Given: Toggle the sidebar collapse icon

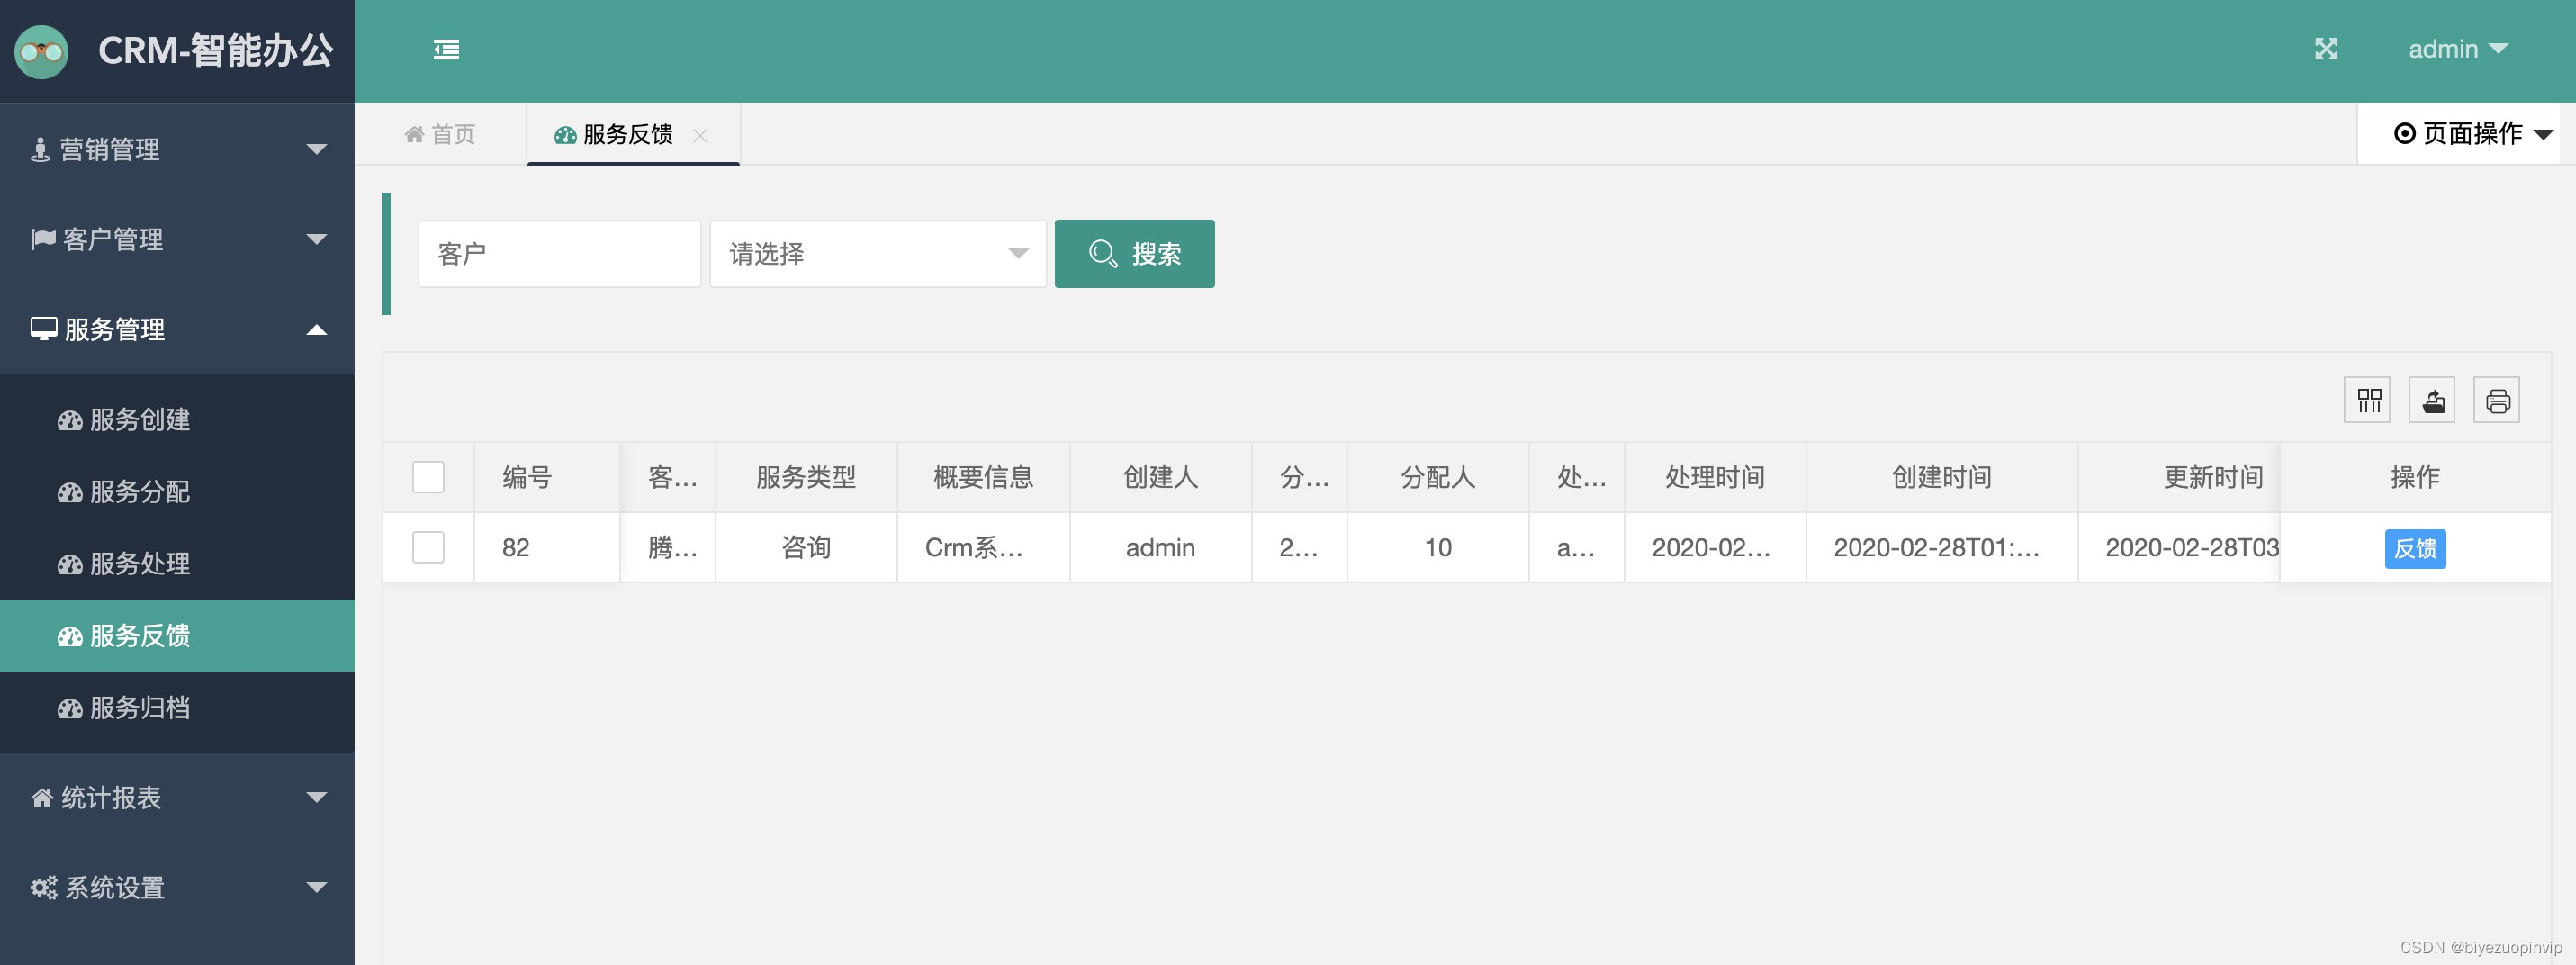Looking at the screenshot, I should click(446, 49).
